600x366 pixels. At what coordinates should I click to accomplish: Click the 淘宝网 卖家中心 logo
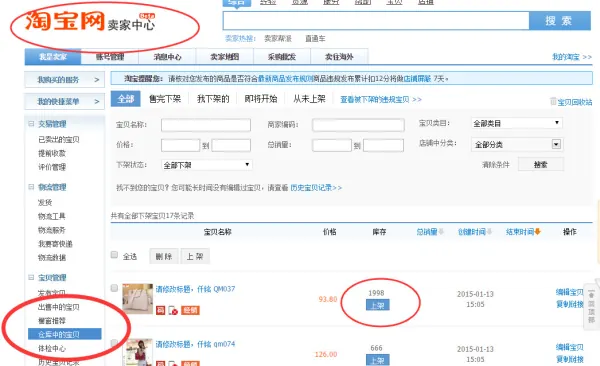click(x=90, y=21)
